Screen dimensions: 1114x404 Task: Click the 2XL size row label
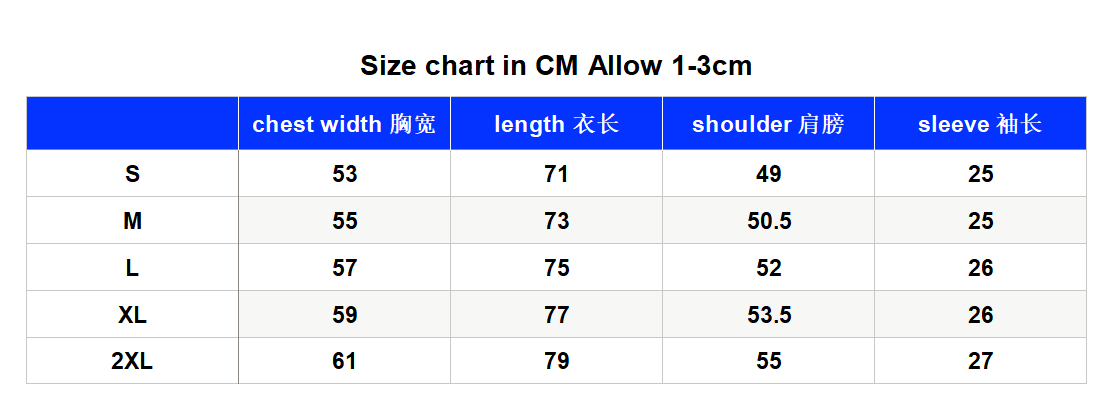(x=132, y=361)
